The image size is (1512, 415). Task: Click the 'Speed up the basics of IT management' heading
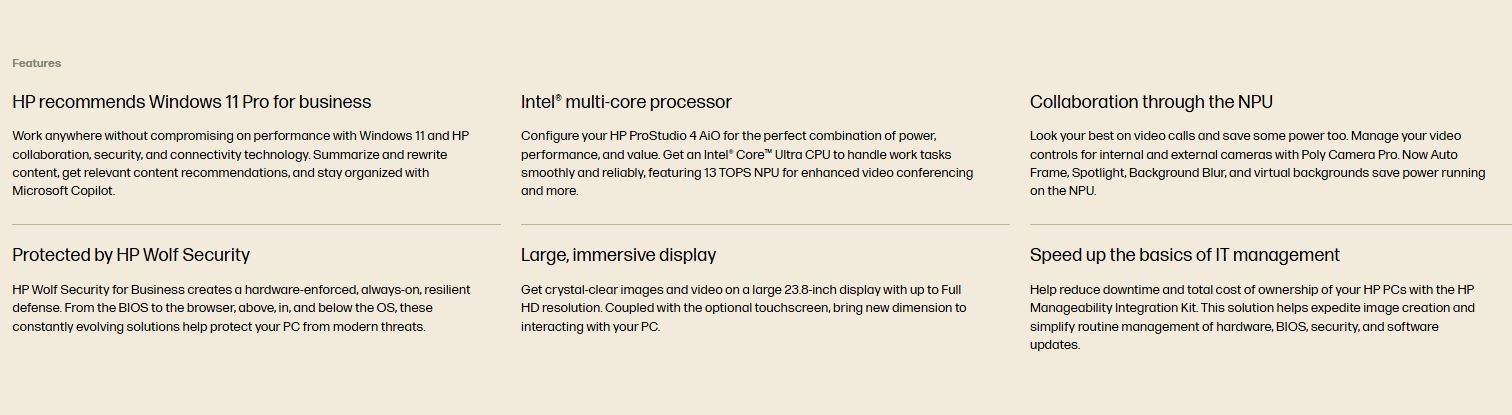pos(1185,255)
